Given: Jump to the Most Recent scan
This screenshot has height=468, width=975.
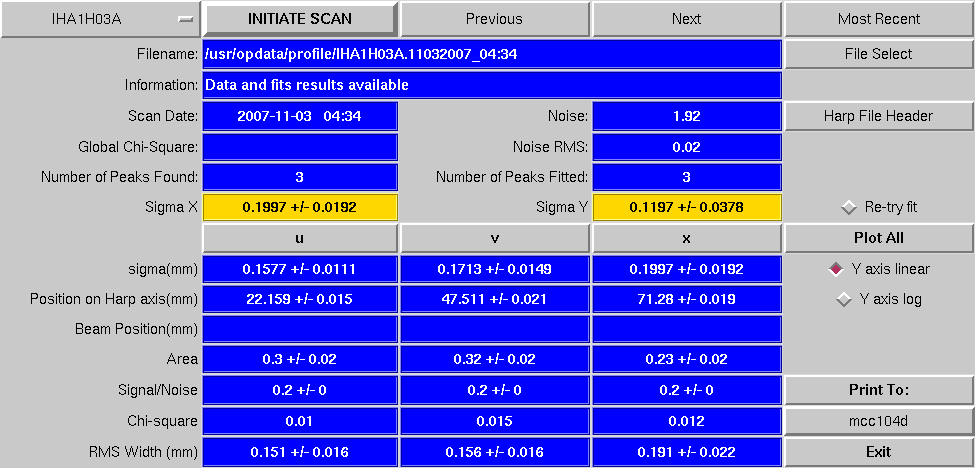Looking at the screenshot, I should coord(879,19).
